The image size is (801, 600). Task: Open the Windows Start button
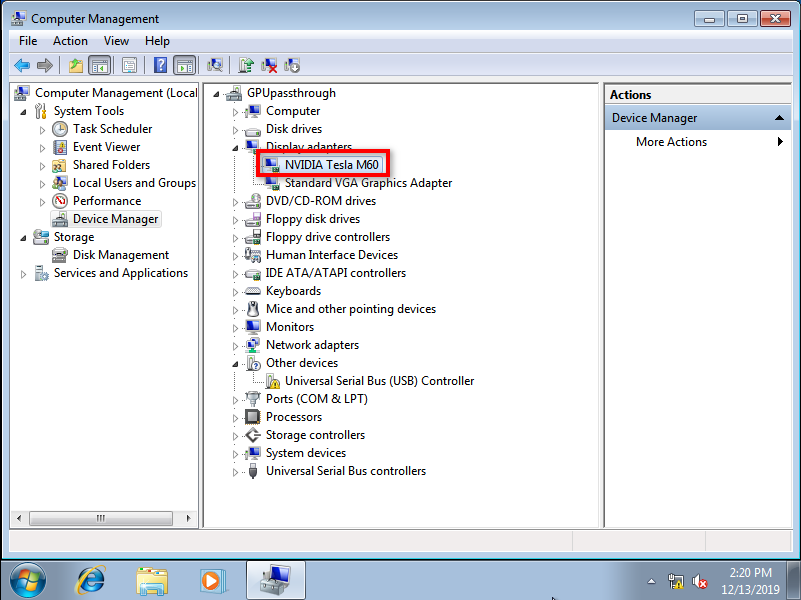[x=28, y=581]
